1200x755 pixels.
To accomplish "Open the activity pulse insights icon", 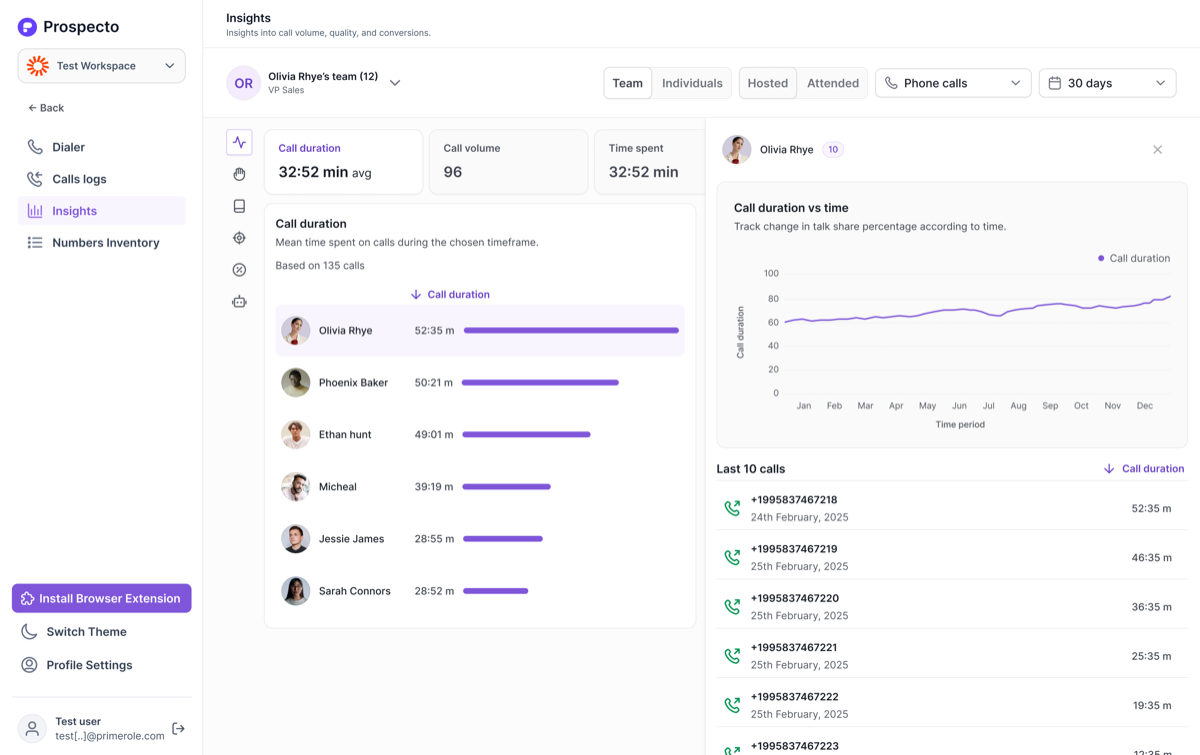I will tap(239, 142).
